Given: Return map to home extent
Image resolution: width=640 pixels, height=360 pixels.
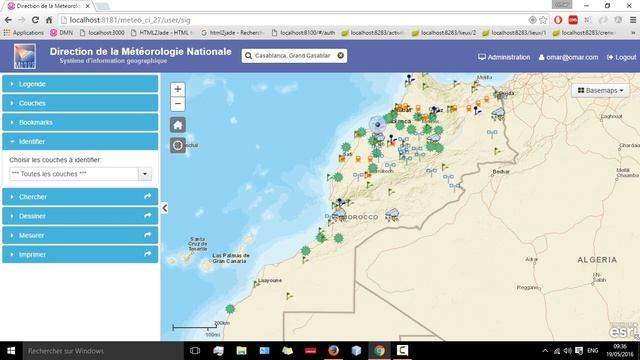Looking at the screenshot, I should click(178, 125).
